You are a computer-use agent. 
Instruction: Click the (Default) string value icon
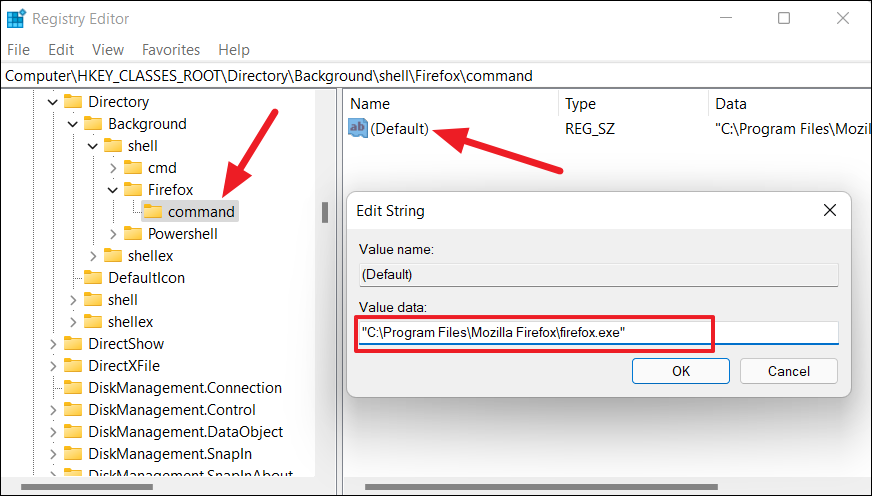[x=358, y=129]
